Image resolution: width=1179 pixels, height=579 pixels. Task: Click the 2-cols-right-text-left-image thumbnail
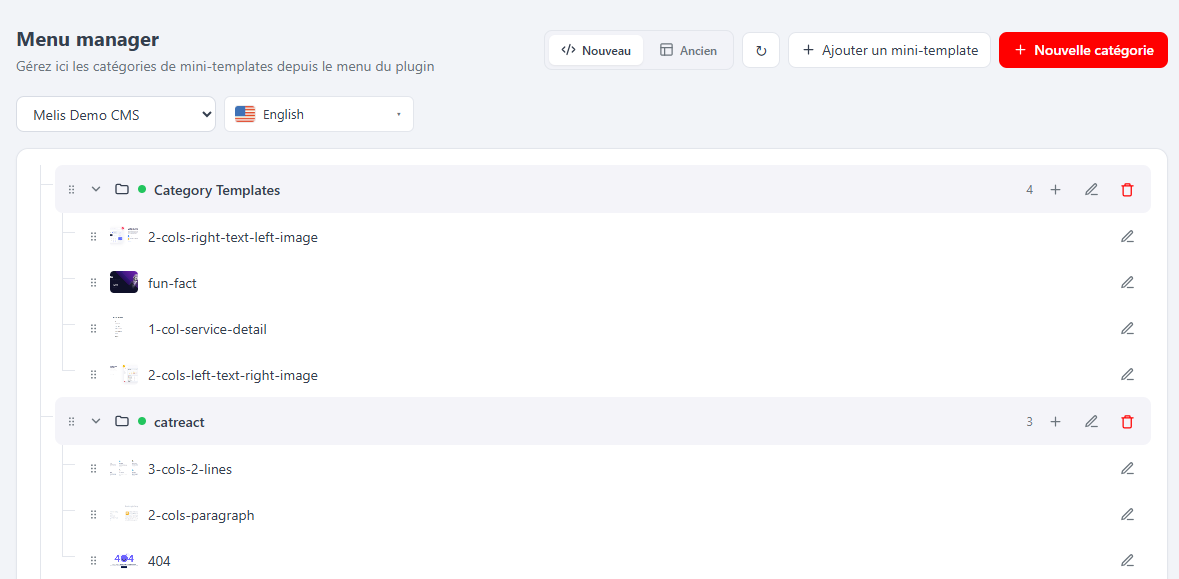pyautogui.click(x=123, y=235)
